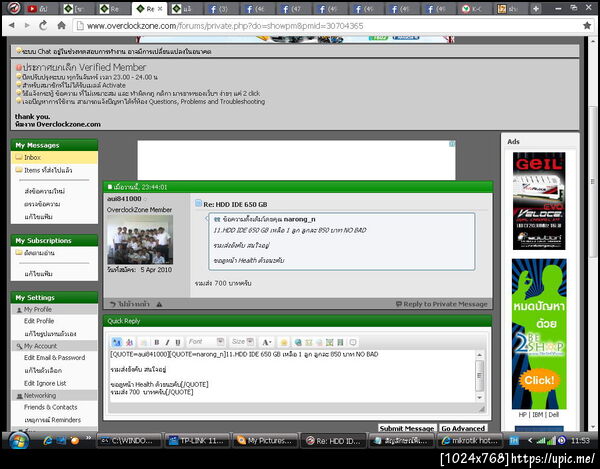
Task: Click Submit Message button
Action: [x=407, y=428]
